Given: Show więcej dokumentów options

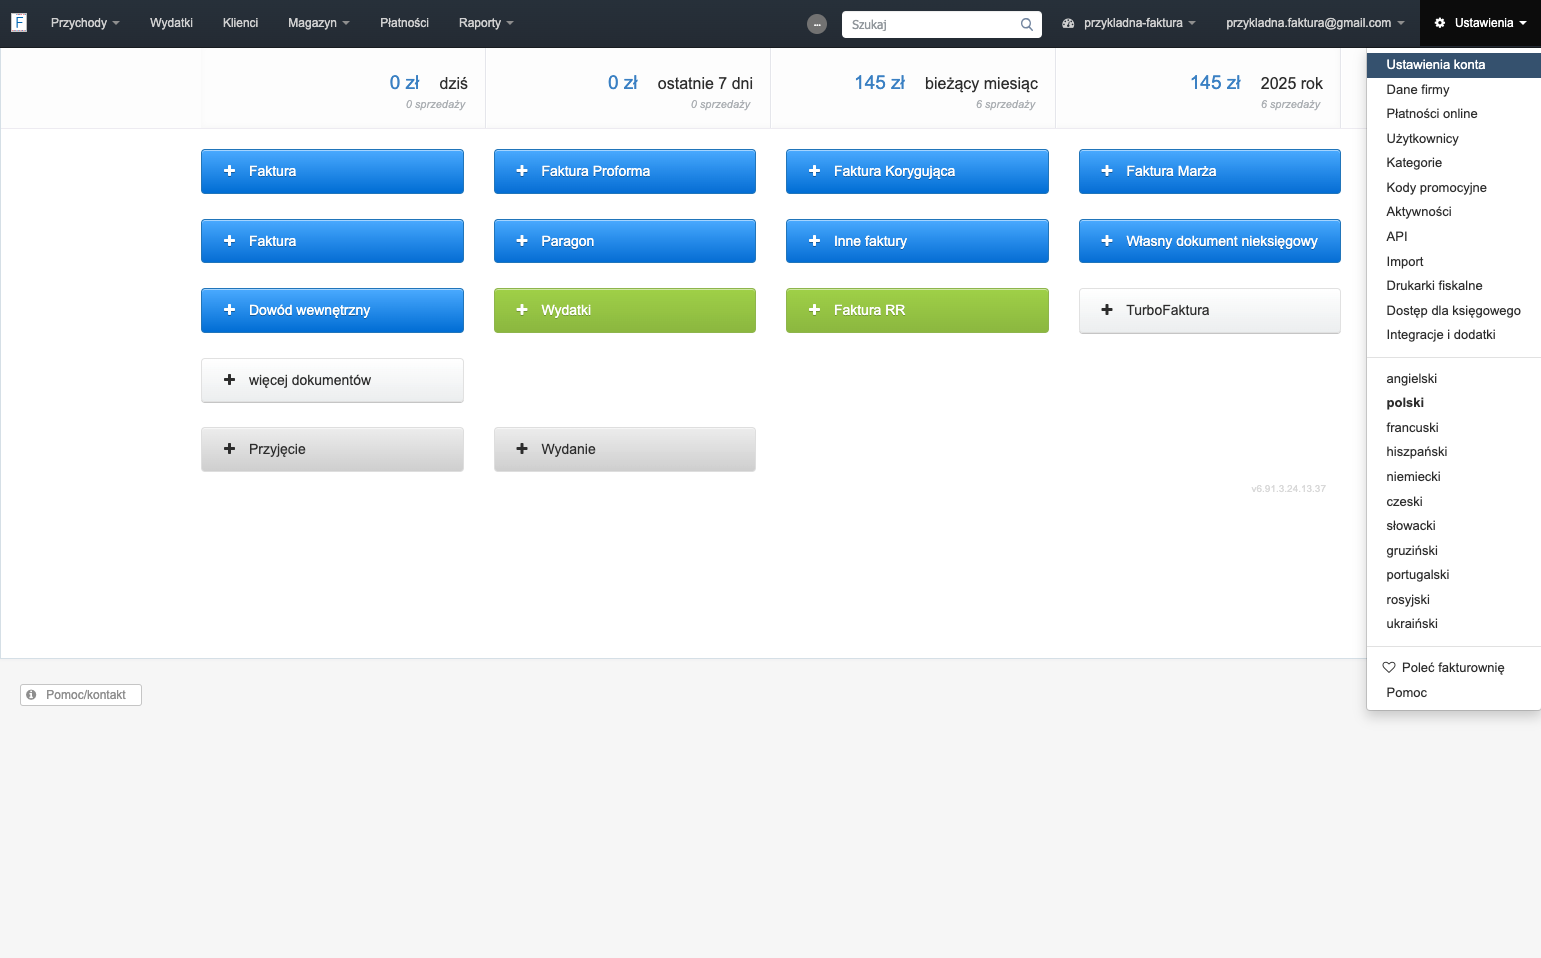Looking at the screenshot, I should pyautogui.click(x=332, y=380).
